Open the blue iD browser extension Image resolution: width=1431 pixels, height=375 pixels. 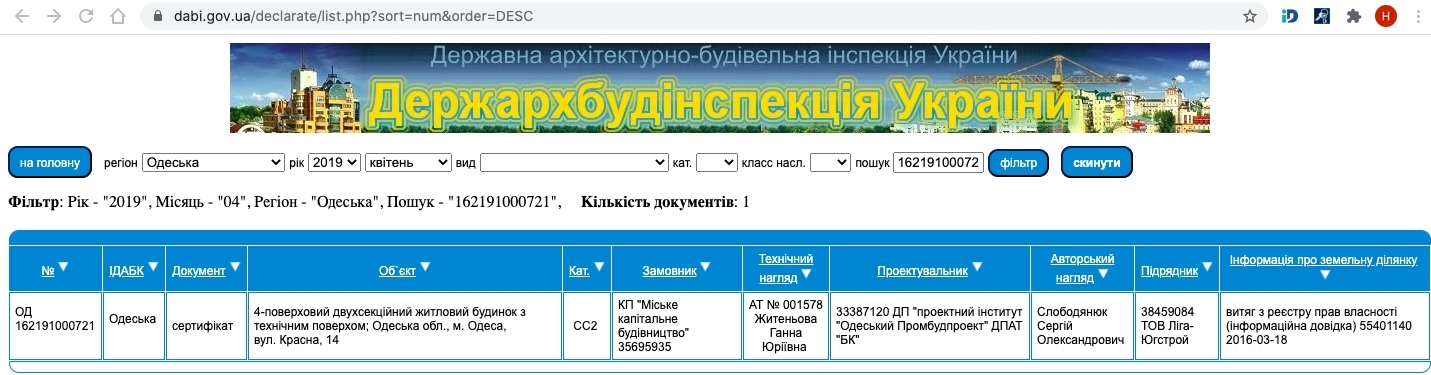(1289, 16)
